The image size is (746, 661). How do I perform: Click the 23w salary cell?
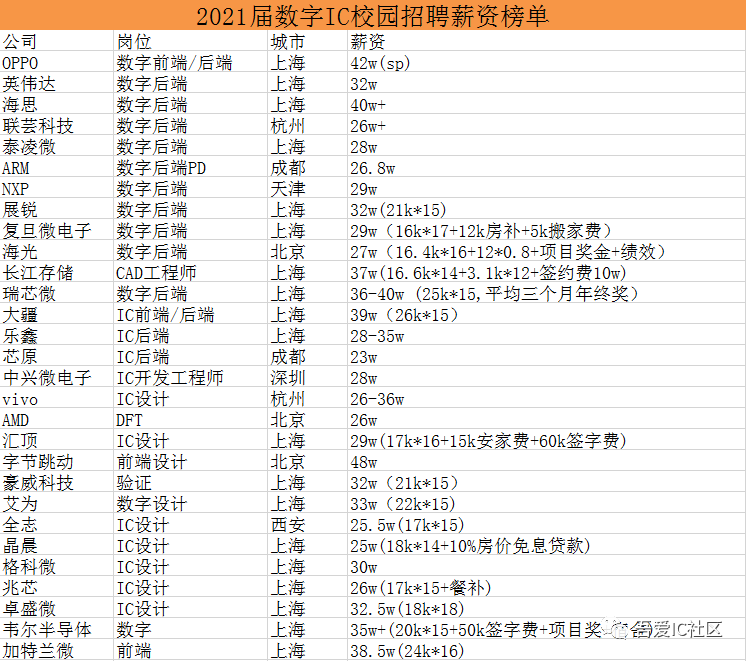(546, 356)
